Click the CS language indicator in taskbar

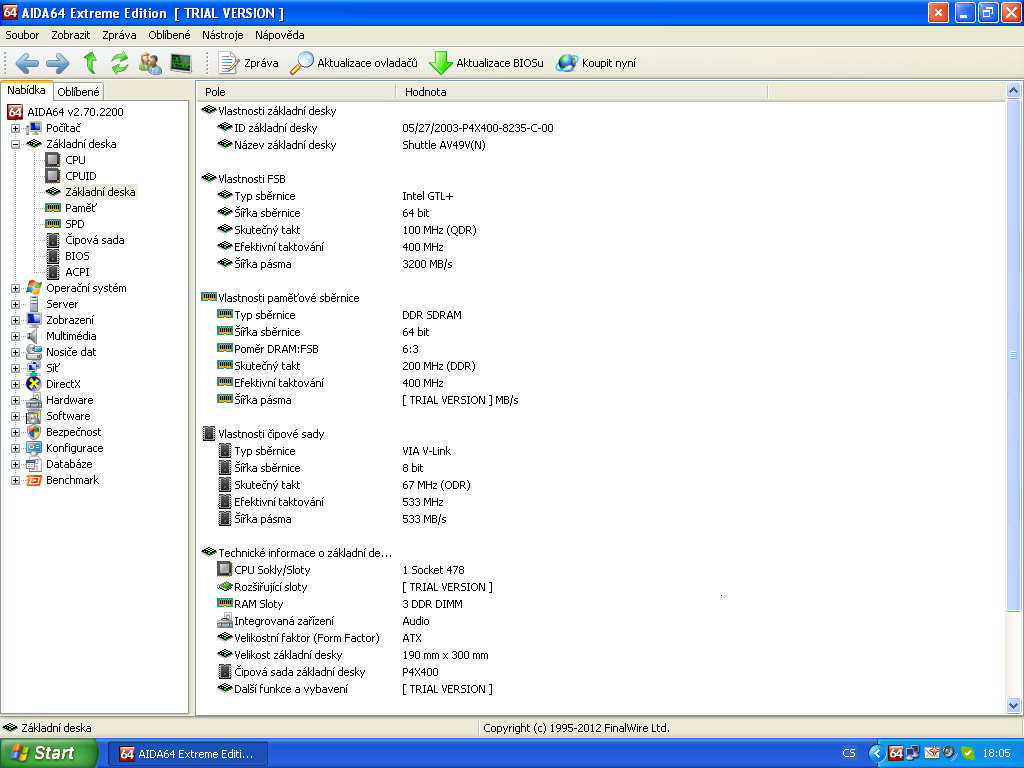click(x=849, y=754)
